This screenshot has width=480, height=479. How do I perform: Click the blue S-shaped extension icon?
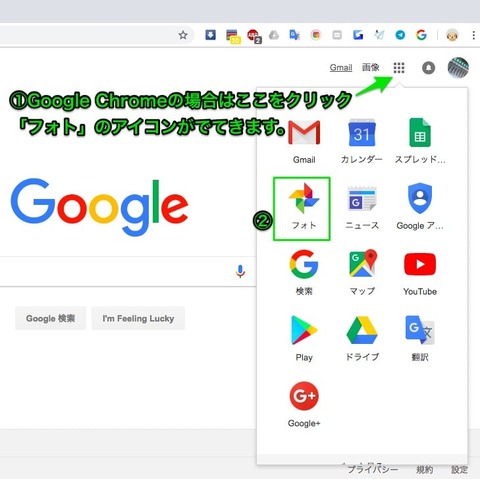tap(358, 35)
